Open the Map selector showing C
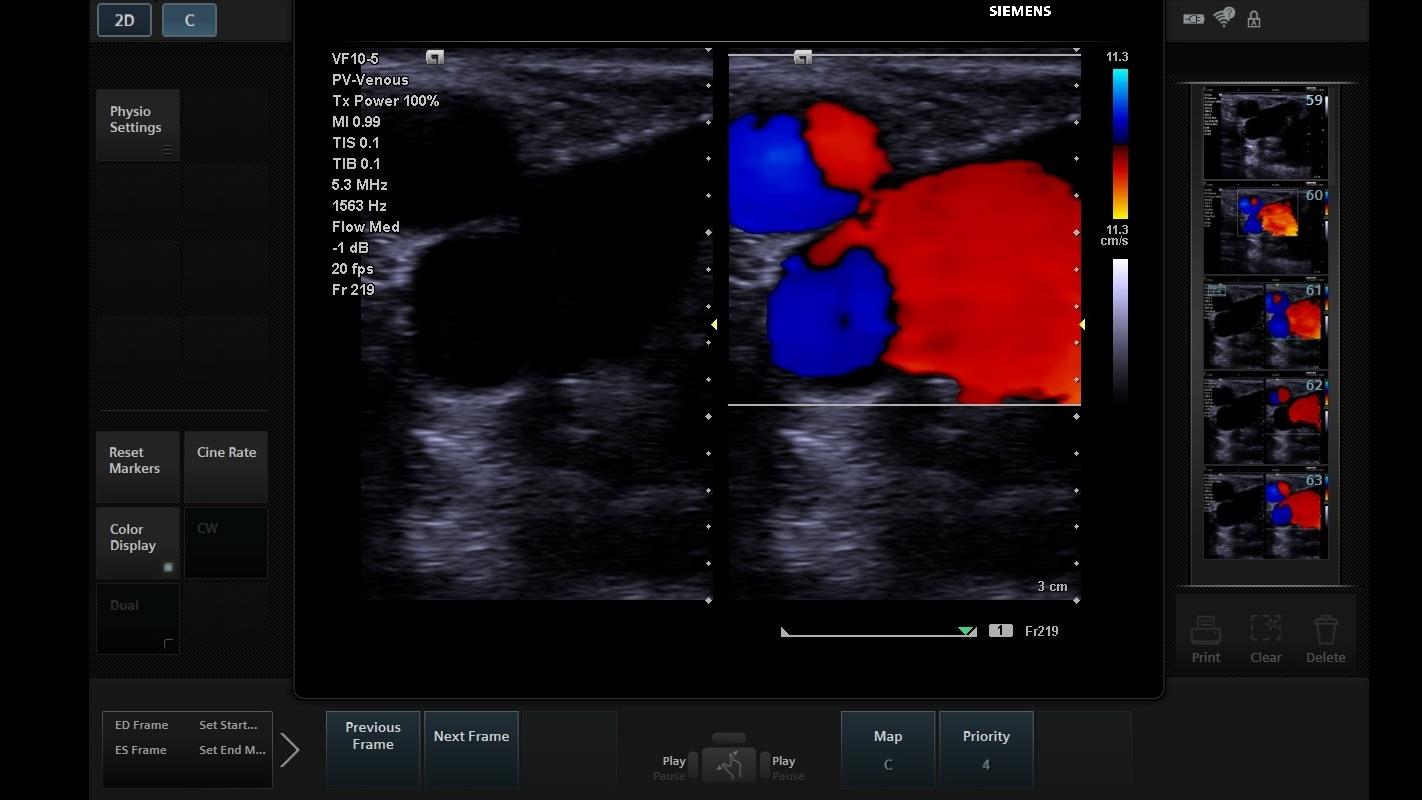1422x800 pixels. tap(887, 750)
